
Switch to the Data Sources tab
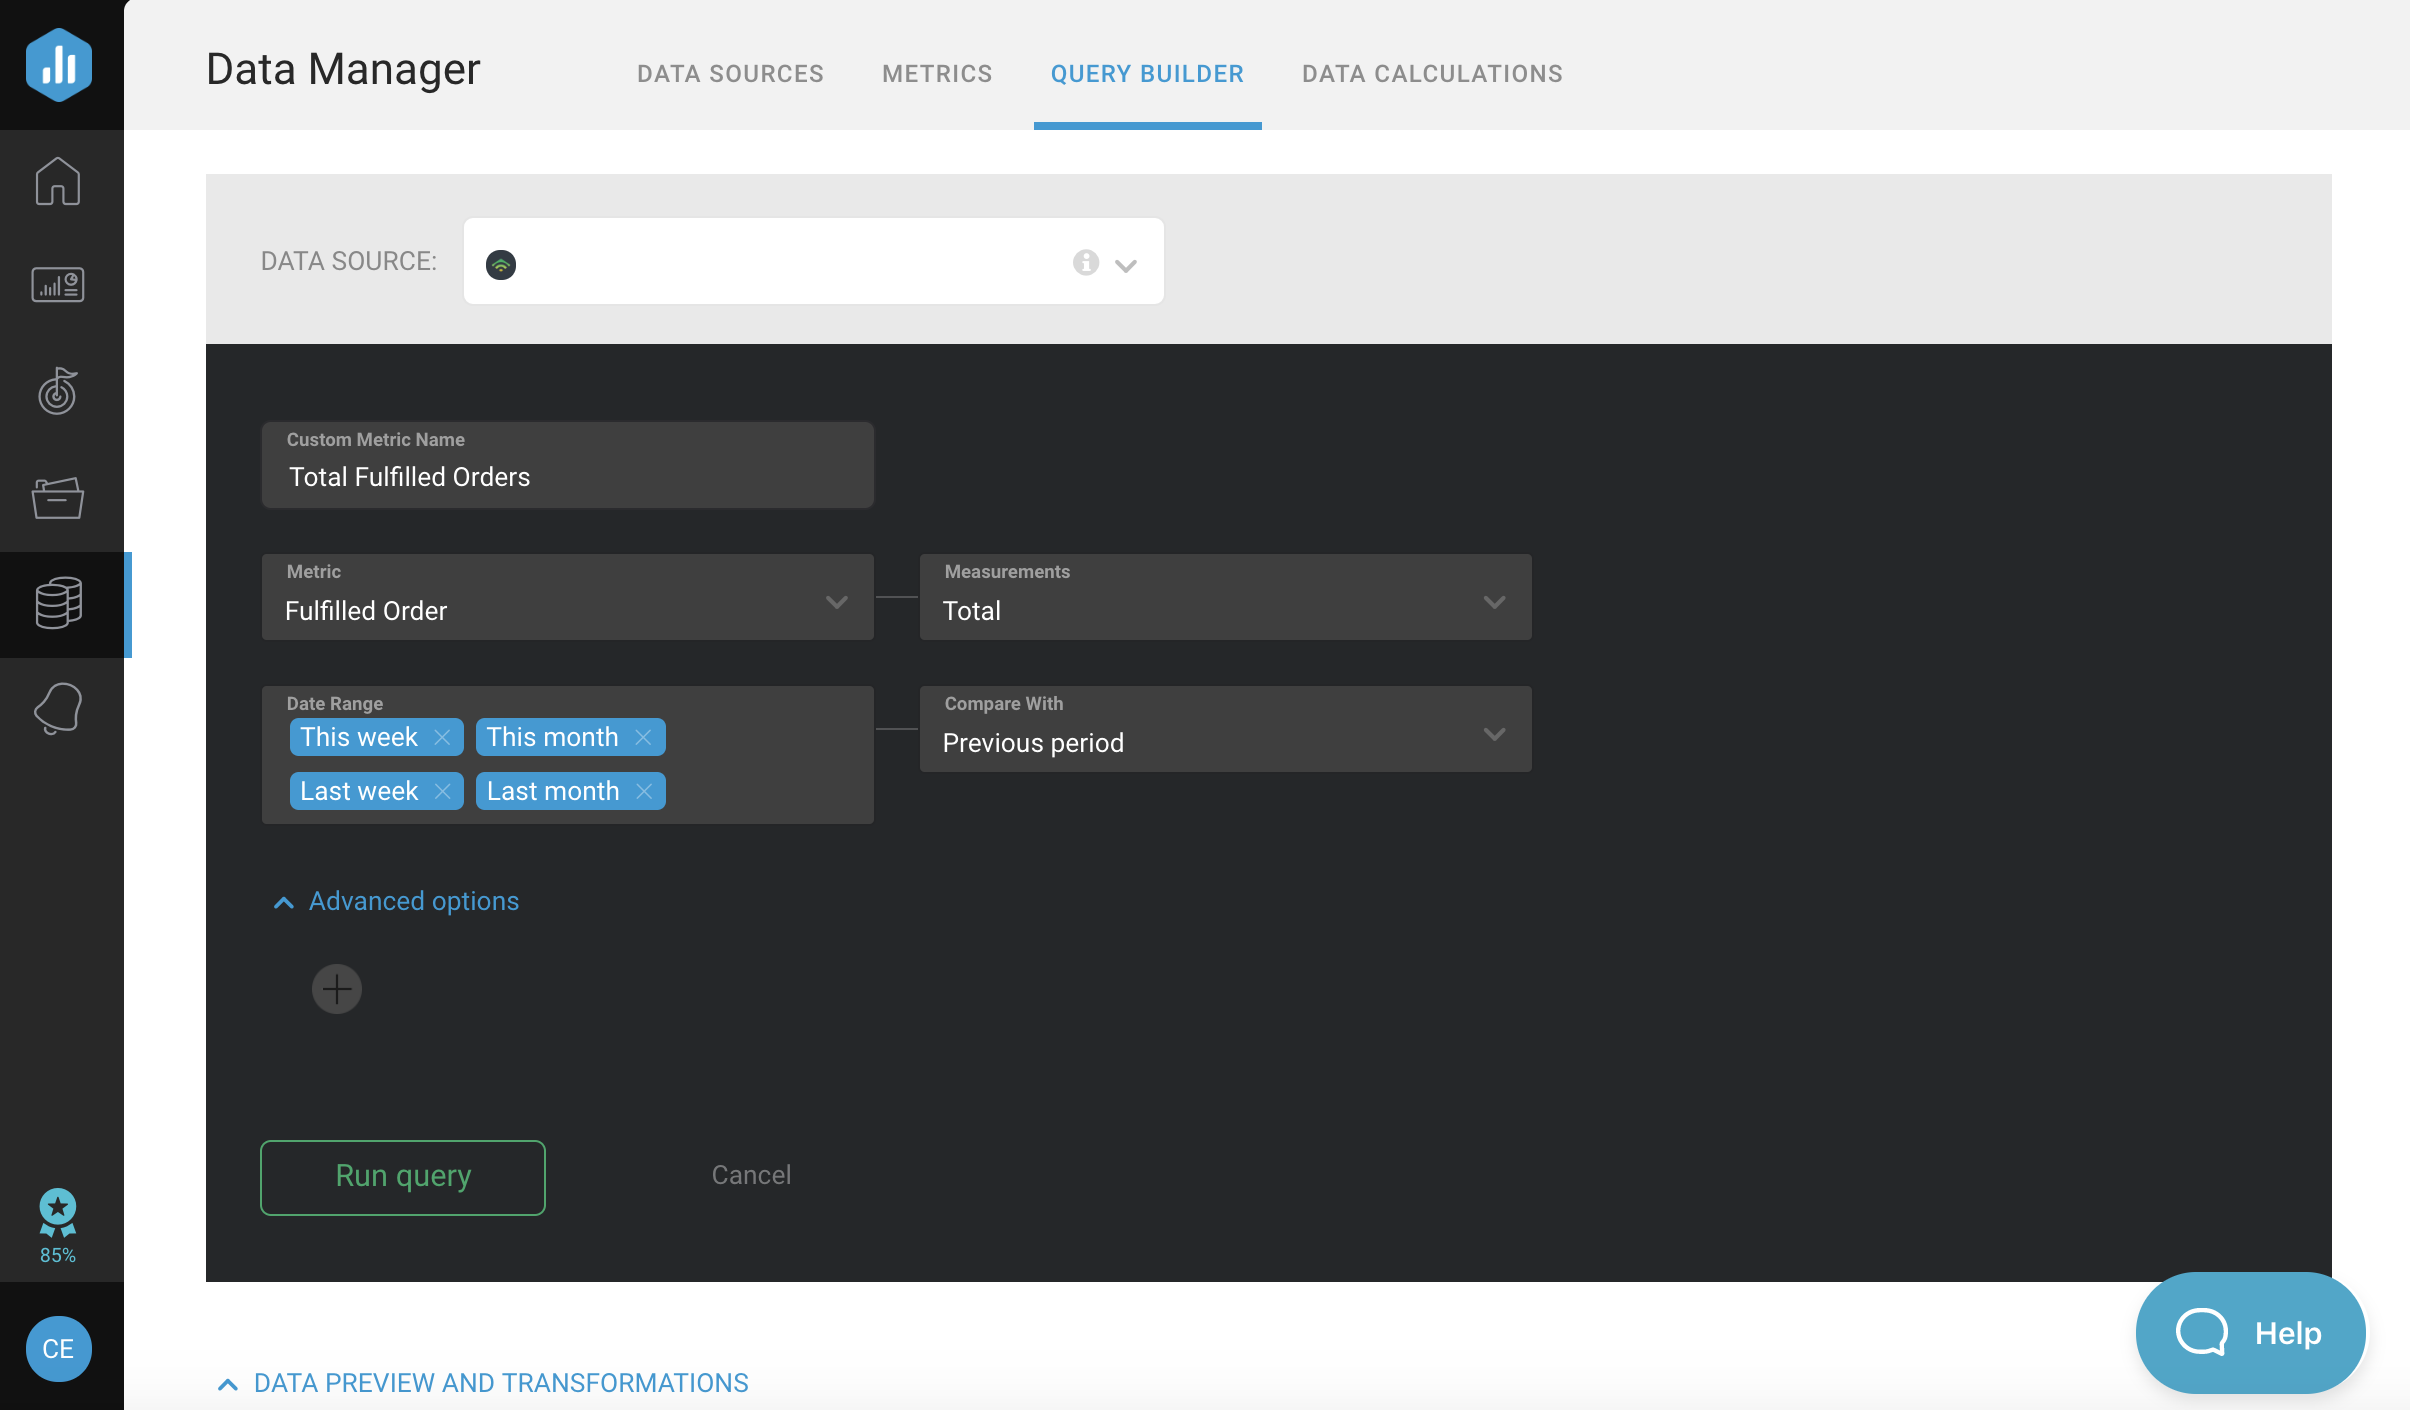point(730,74)
